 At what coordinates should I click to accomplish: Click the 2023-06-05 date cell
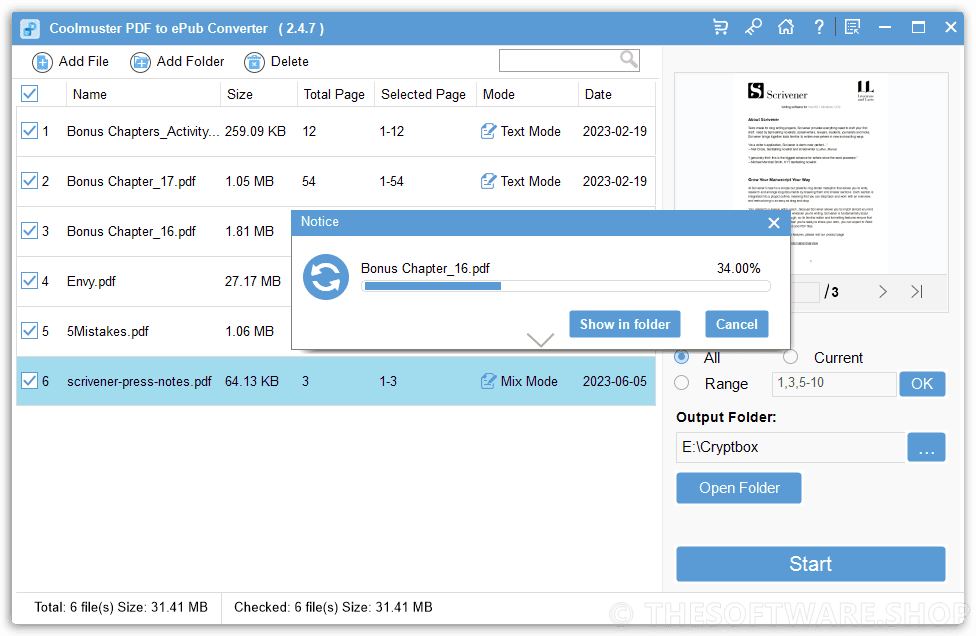614,381
